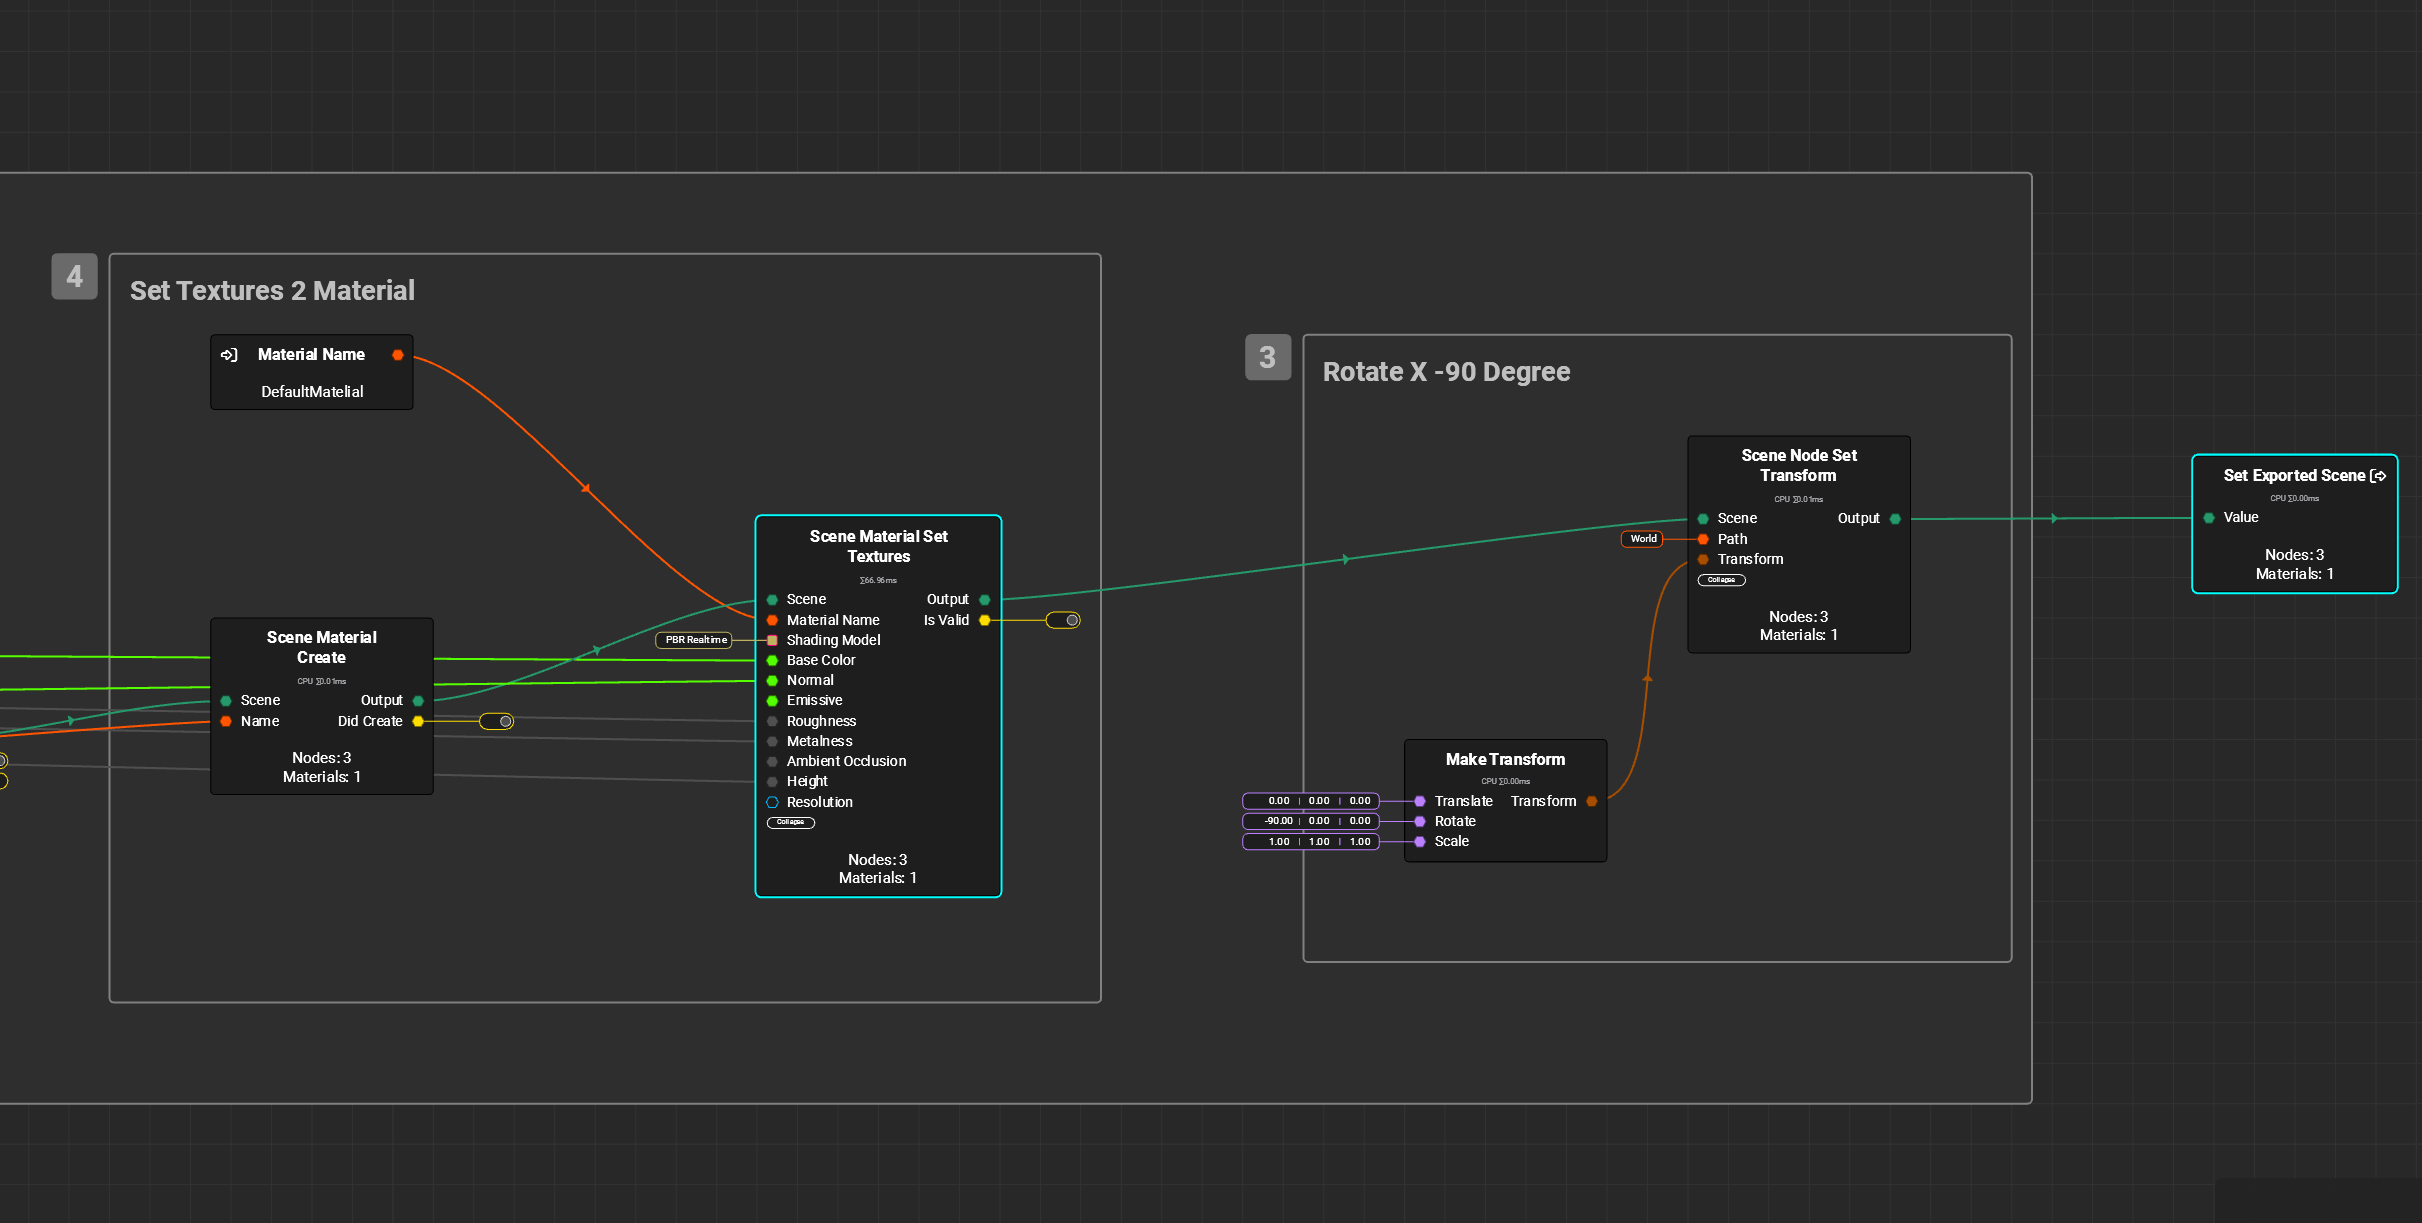
Task: Collapse the Scene Material Set Textures node
Action: pyautogui.click(x=790, y=822)
